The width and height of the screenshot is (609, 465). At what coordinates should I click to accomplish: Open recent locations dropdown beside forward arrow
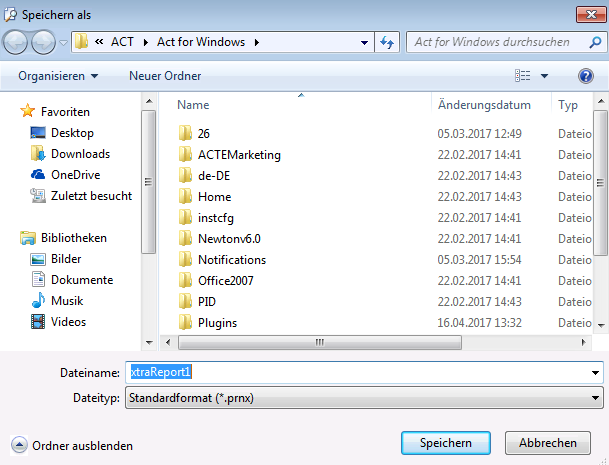click(x=63, y=43)
